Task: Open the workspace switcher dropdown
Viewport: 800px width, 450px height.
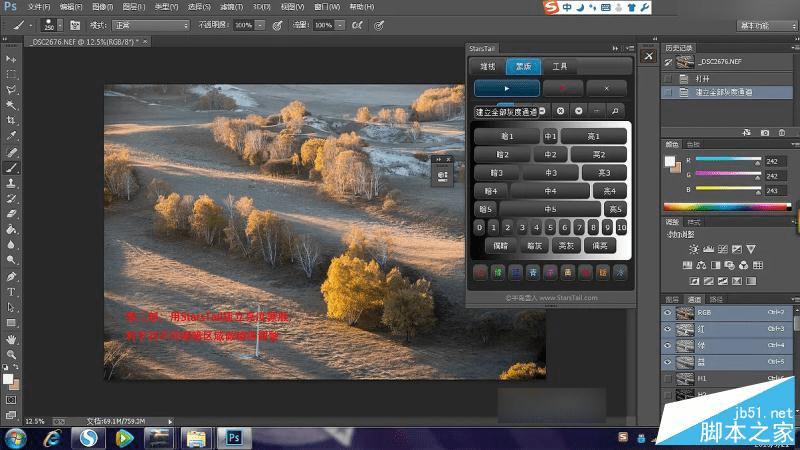Action: click(767, 26)
